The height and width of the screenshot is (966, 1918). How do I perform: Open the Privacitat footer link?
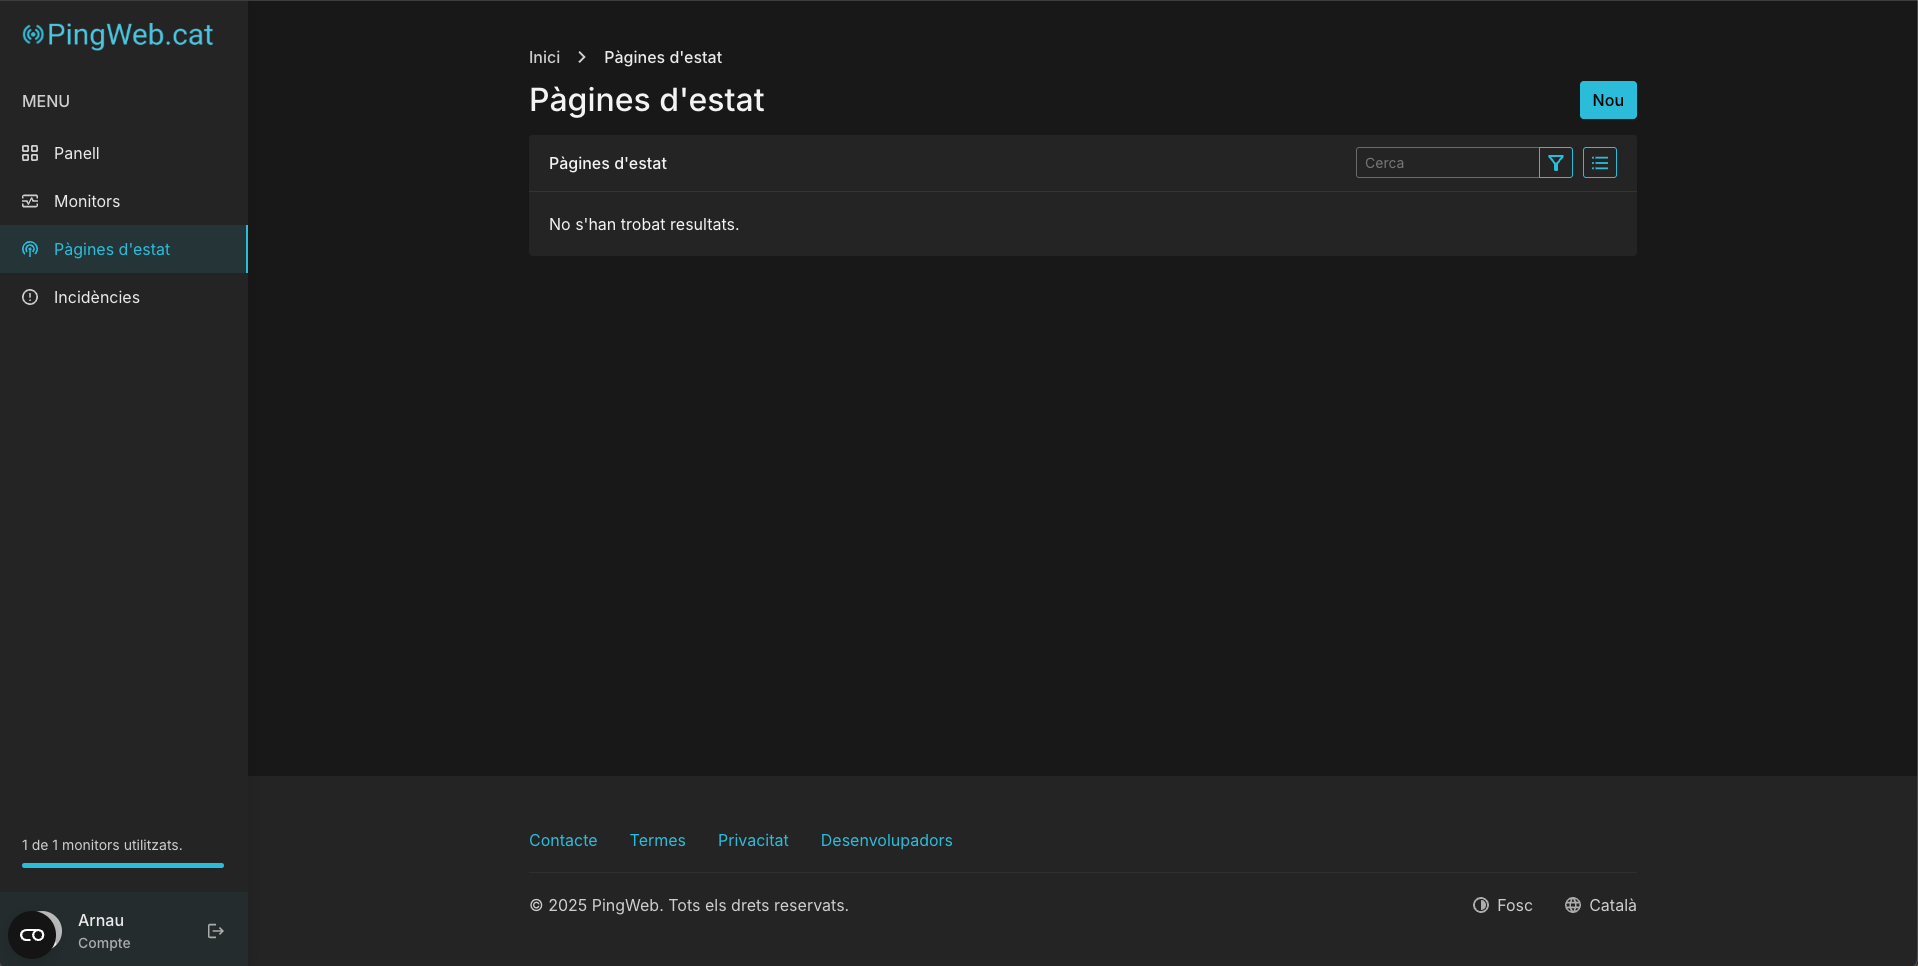753,840
